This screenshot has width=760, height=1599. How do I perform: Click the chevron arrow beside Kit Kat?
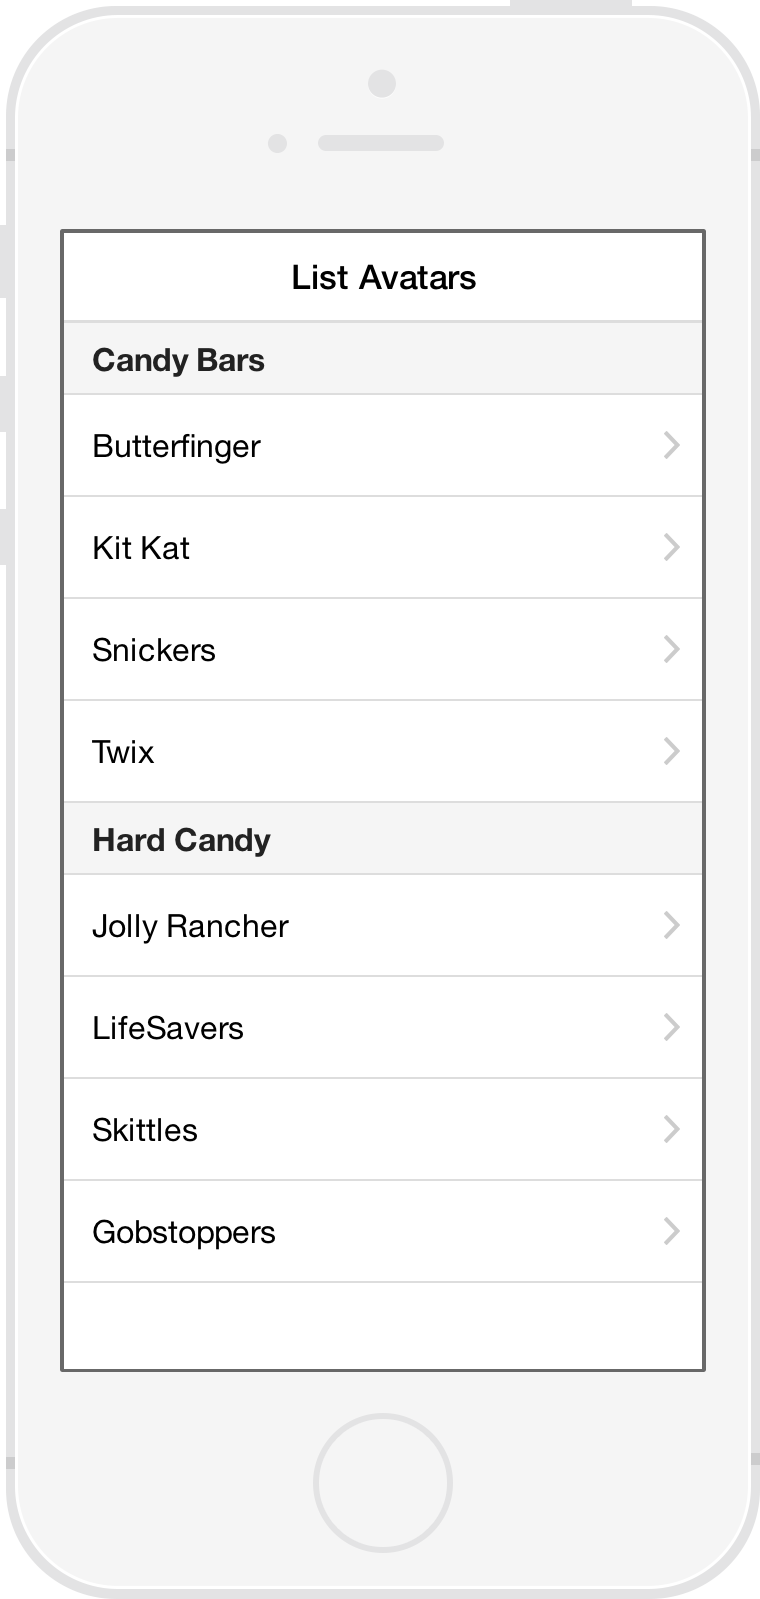[672, 547]
